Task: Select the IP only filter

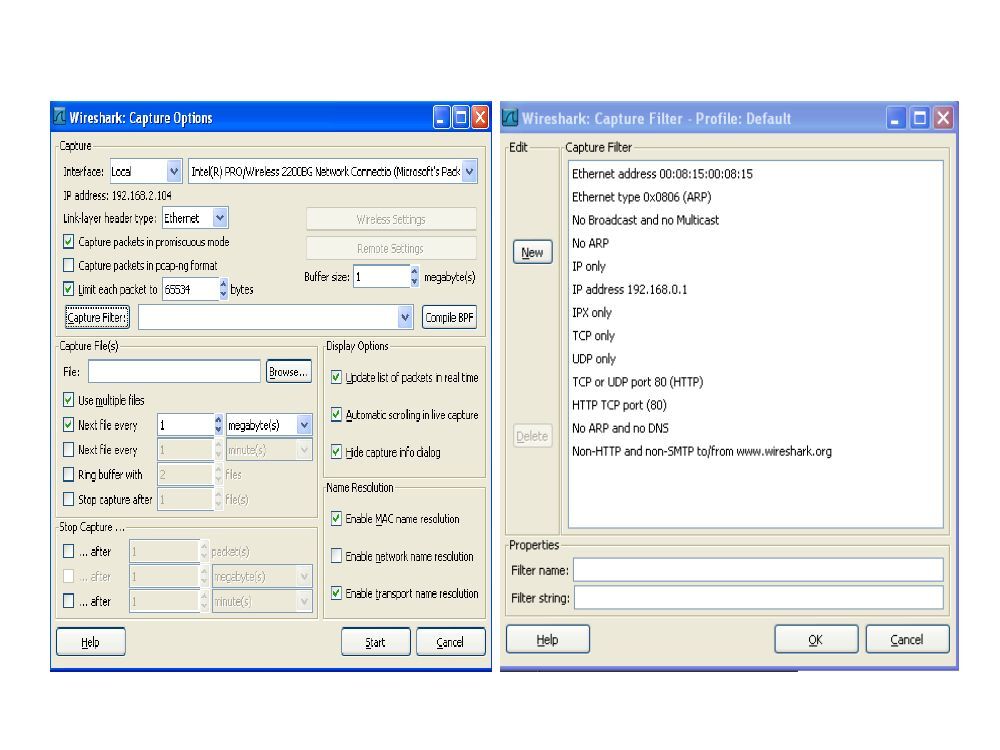Action: 588,267
